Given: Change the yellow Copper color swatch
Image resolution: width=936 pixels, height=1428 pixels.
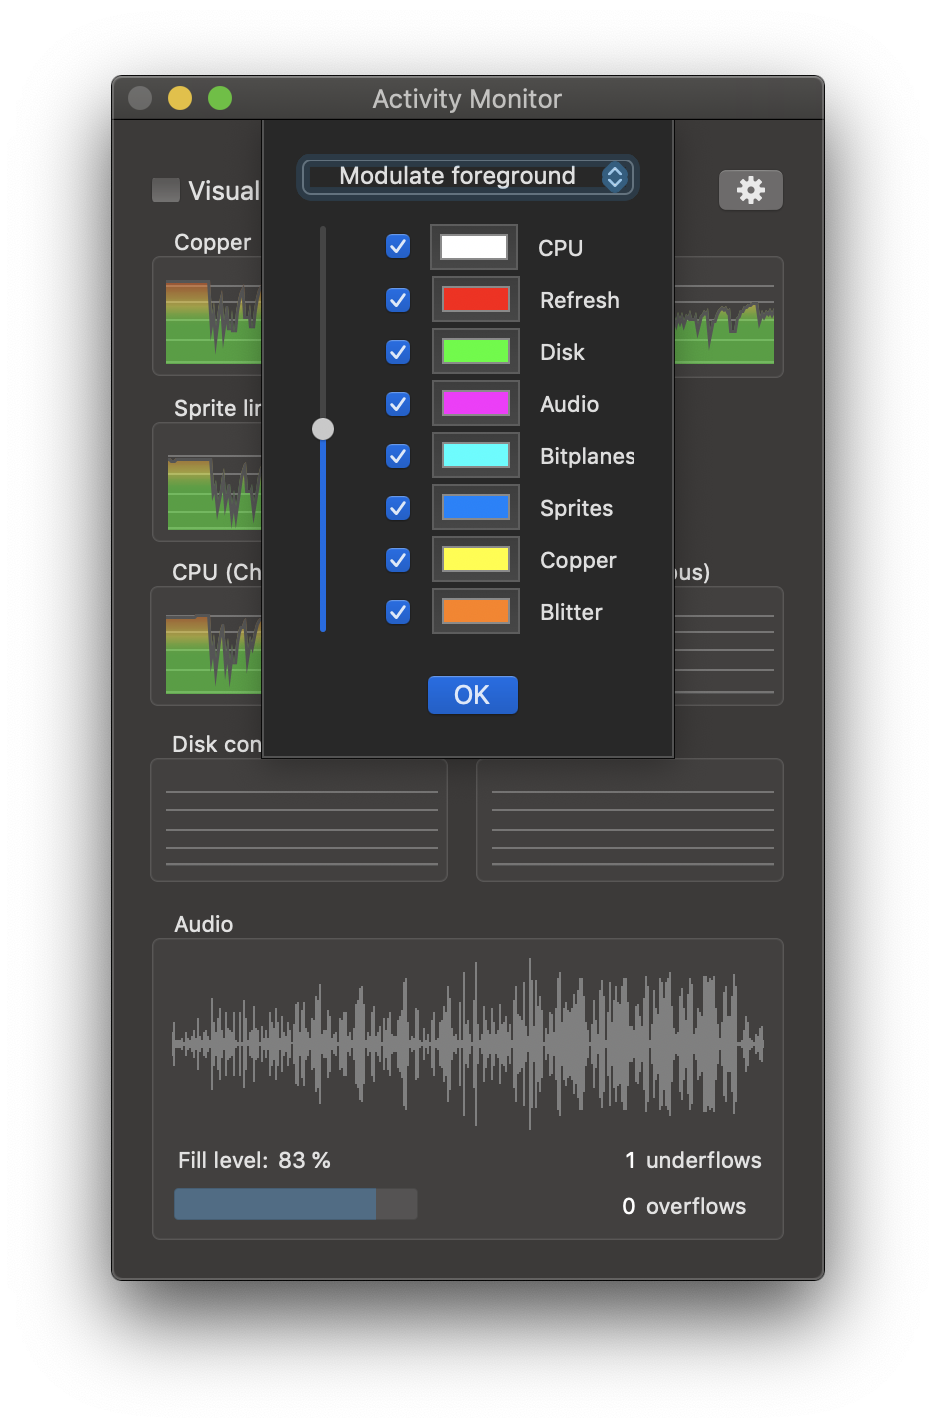Looking at the screenshot, I should point(476,559).
